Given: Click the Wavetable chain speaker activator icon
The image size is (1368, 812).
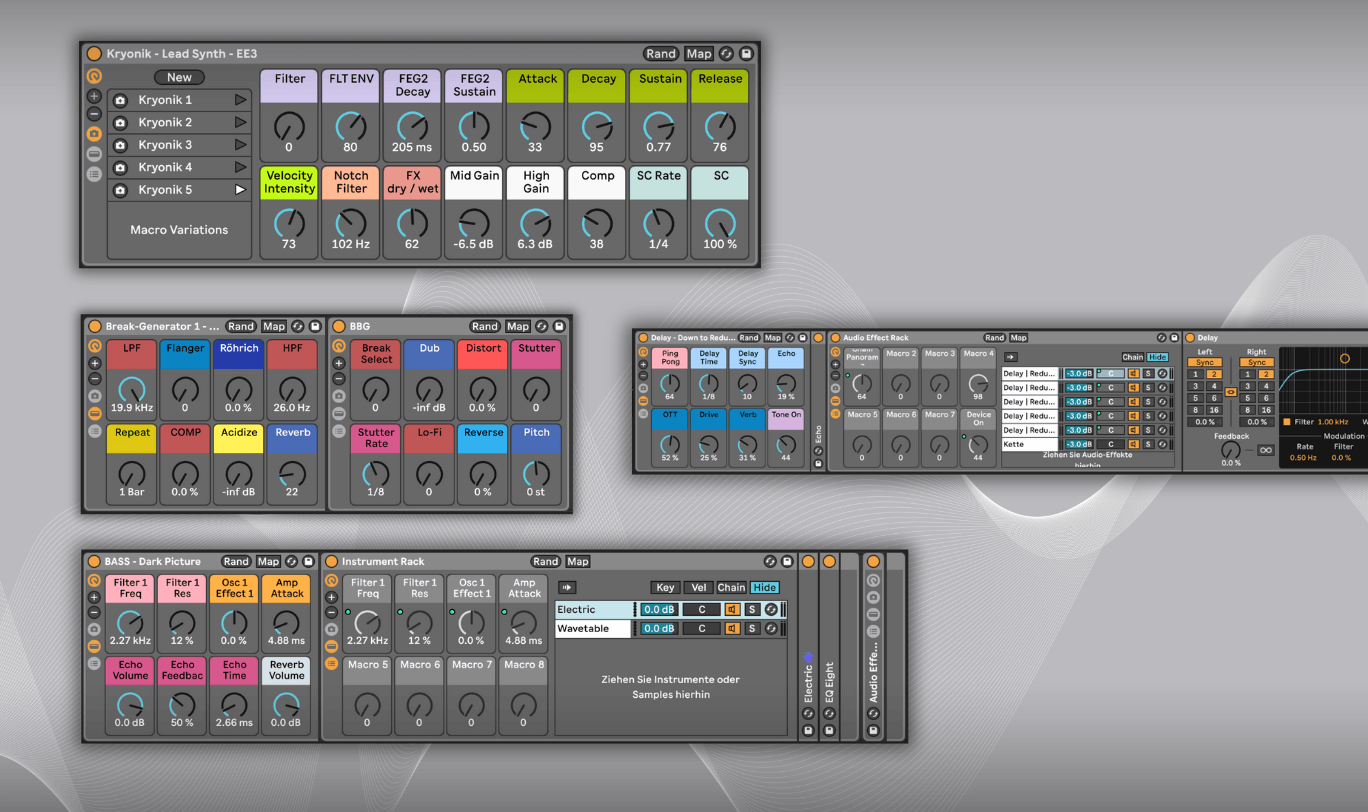Looking at the screenshot, I should (733, 628).
